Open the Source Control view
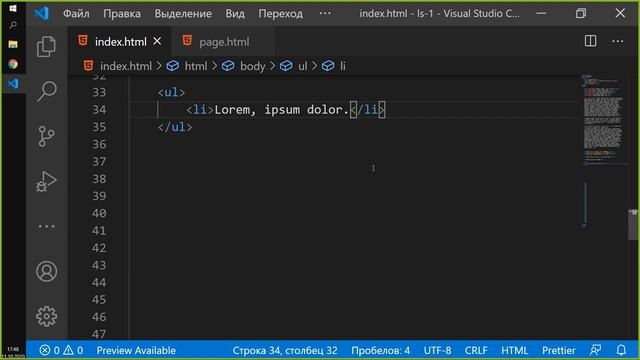The width and height of the screenshot is (640, 360). click(47, 136)
